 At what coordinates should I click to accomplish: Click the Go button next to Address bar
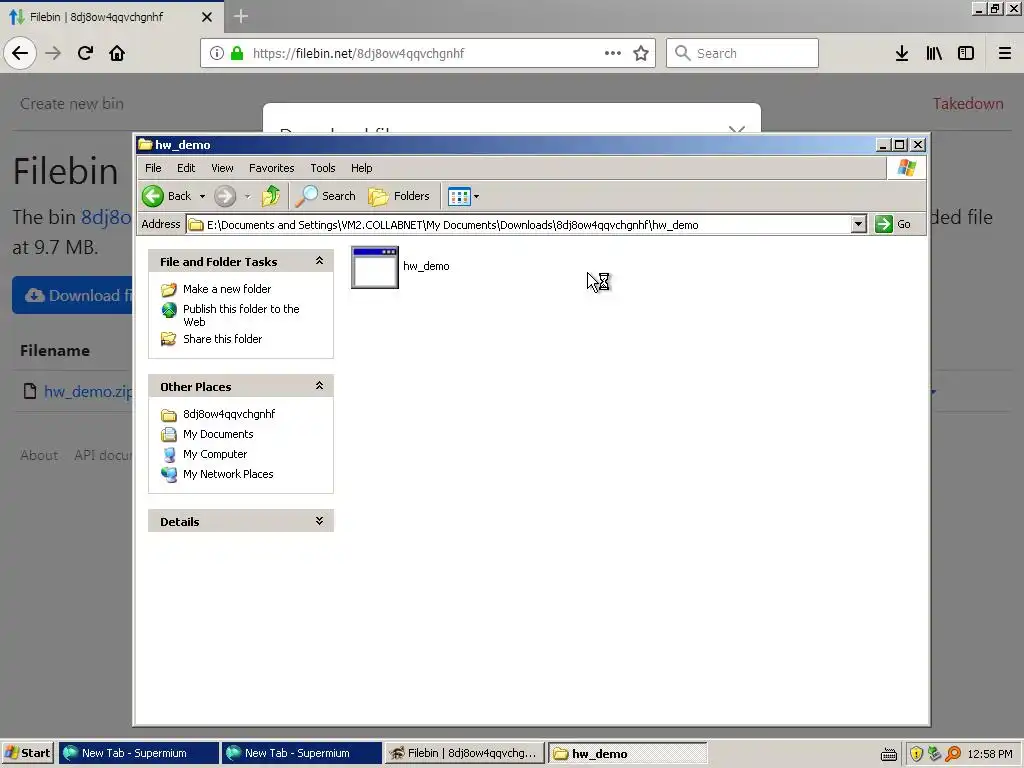(893, 224)
